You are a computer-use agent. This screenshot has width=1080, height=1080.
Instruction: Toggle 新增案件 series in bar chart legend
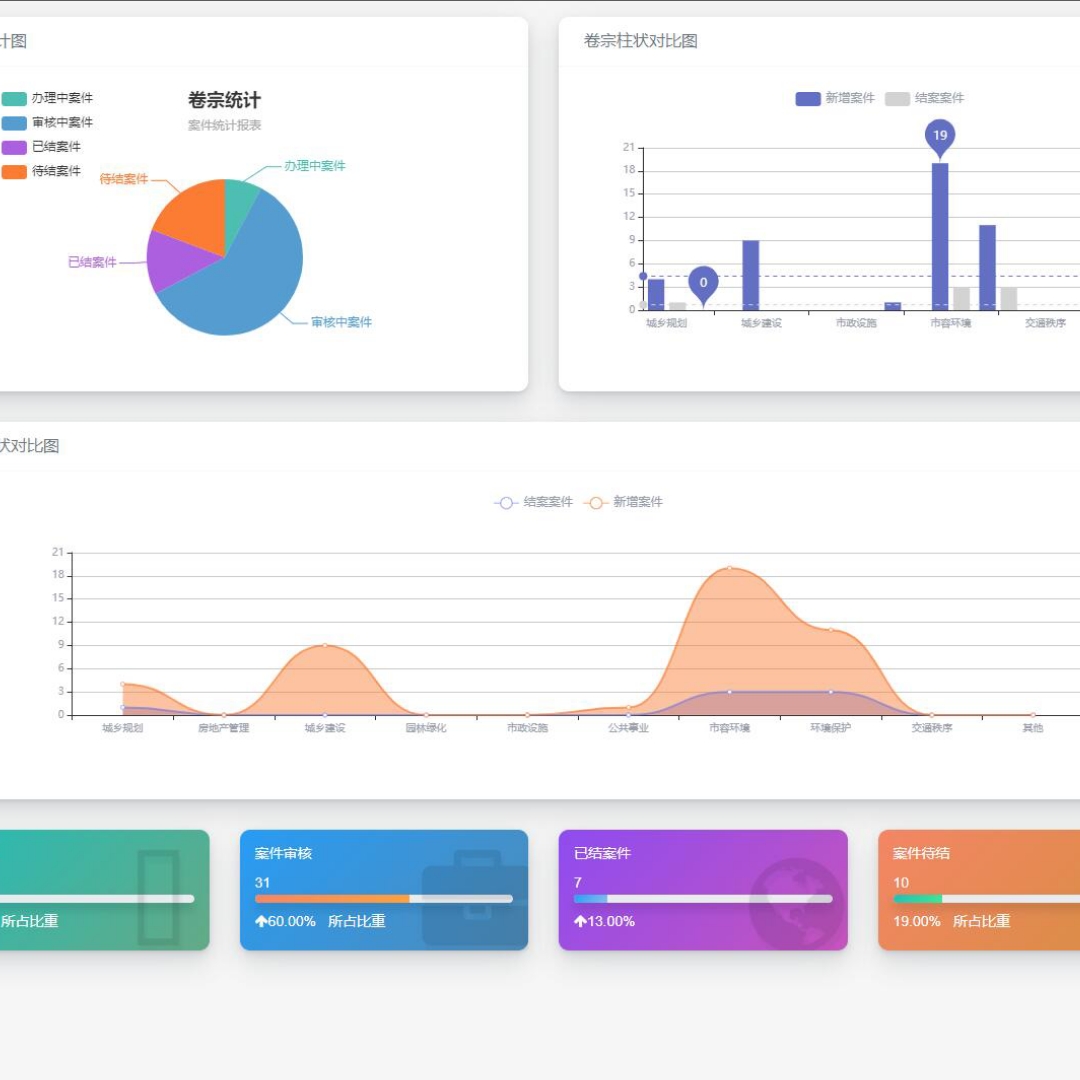coord(835,98)
